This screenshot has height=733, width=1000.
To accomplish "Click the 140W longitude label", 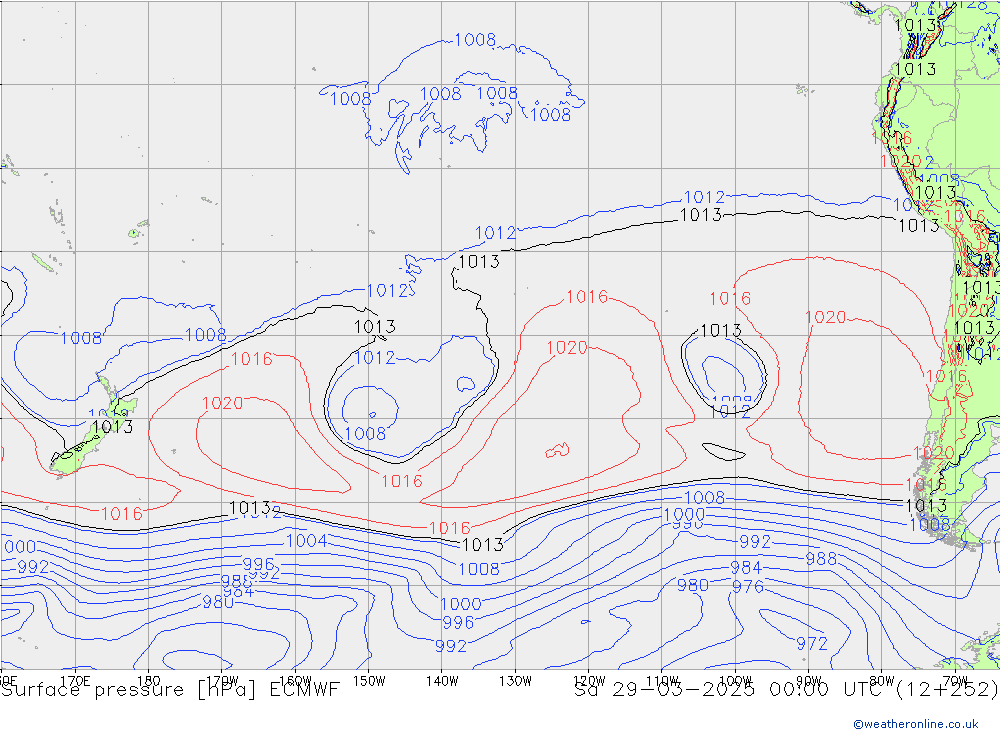I will (442, 681).
